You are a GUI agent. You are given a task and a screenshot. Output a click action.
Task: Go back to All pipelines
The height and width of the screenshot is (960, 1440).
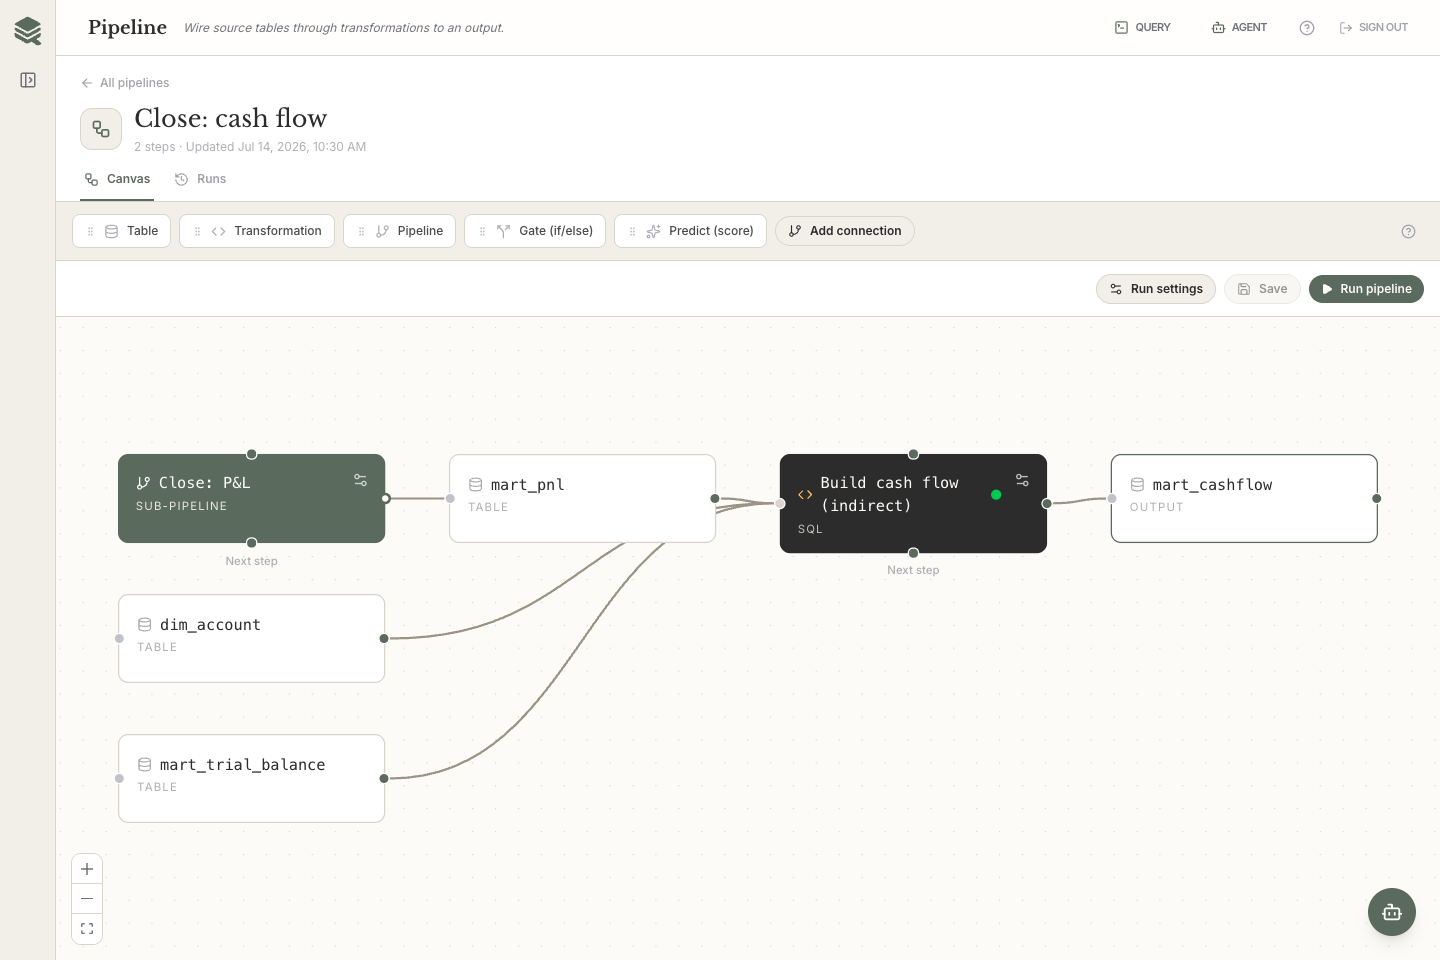coord(125,83)
